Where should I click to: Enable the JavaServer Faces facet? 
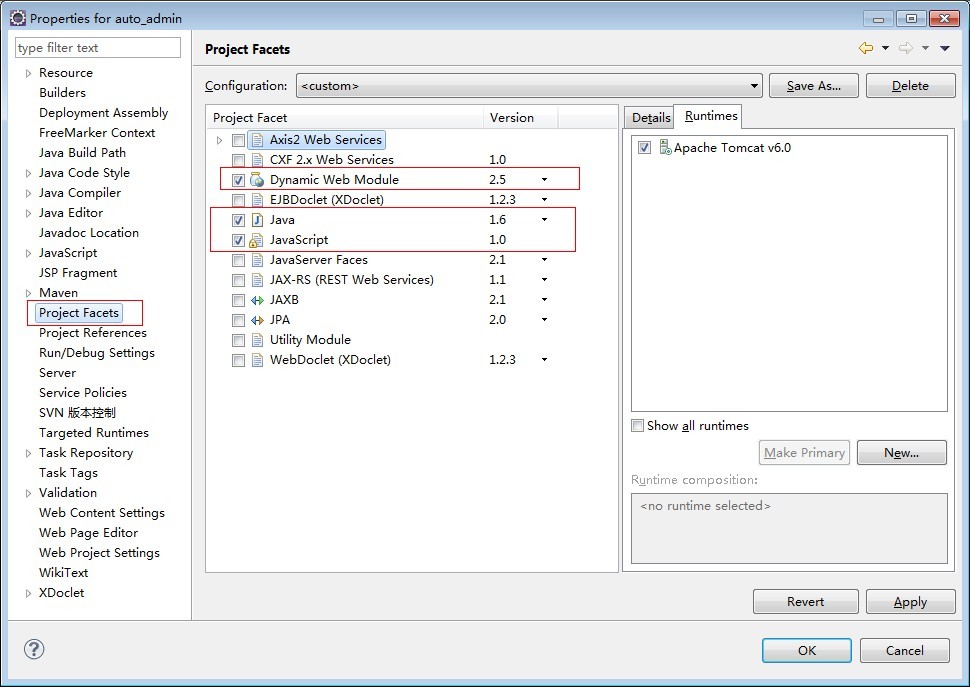(238, 260)
